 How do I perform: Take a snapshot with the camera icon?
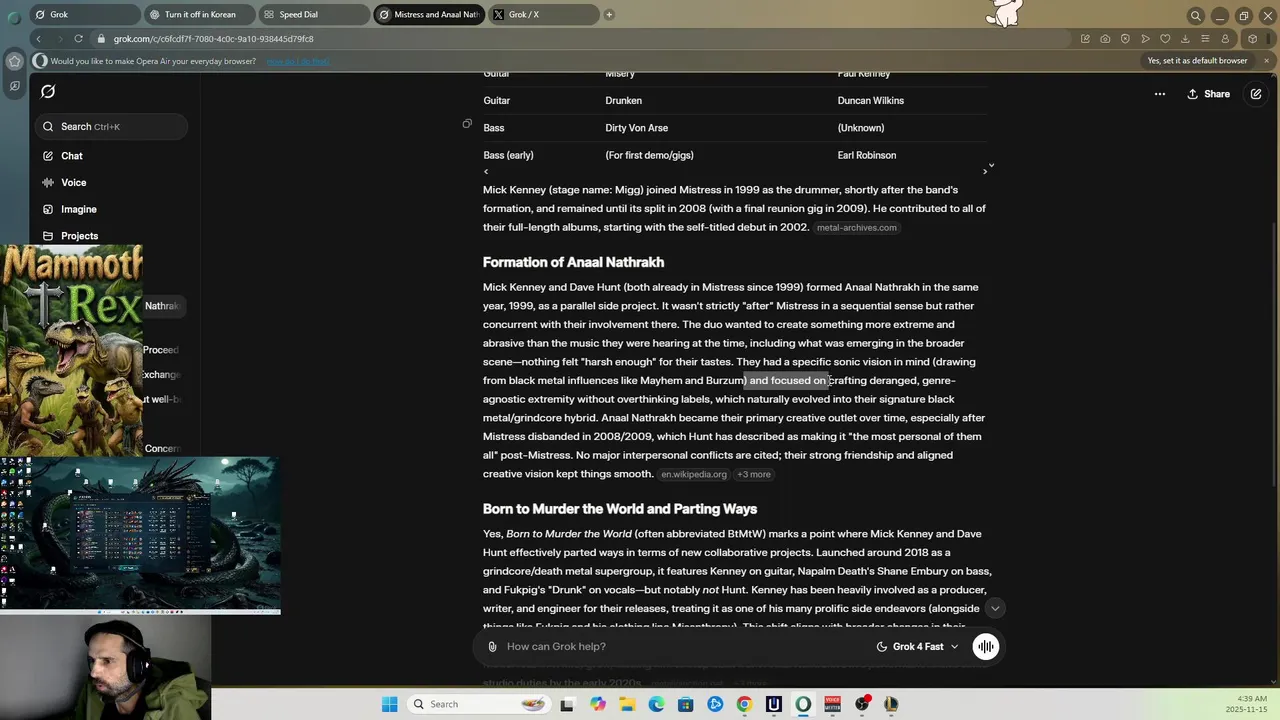click(x=1105, y=39)
